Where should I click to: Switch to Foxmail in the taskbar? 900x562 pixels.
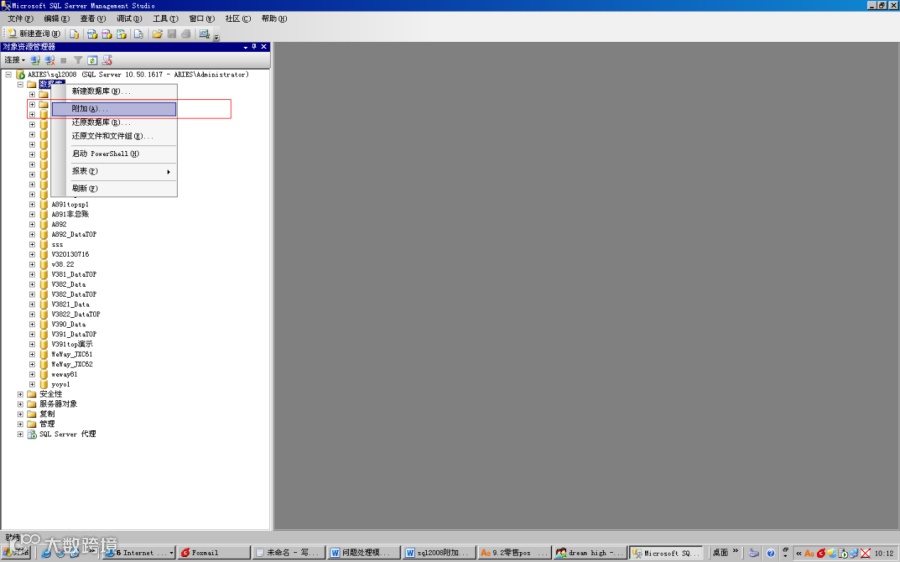[214, 552]
